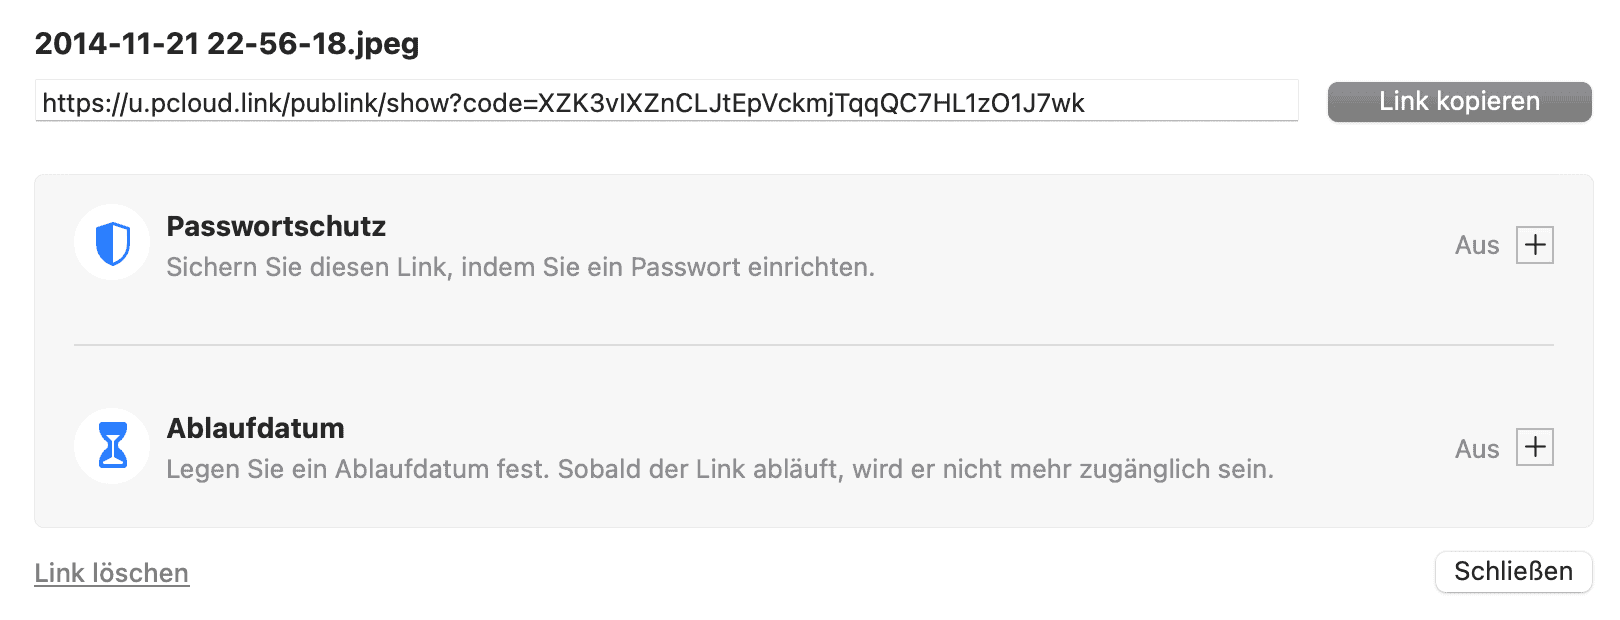Screen dimensions: 1620x620
Task: Toggle the Aus status beside Passwortschutz
Action: click(1477, 246)
